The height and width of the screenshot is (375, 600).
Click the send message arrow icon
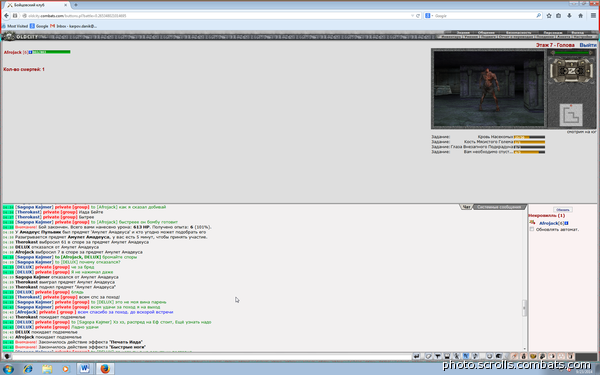pos(416,356)
